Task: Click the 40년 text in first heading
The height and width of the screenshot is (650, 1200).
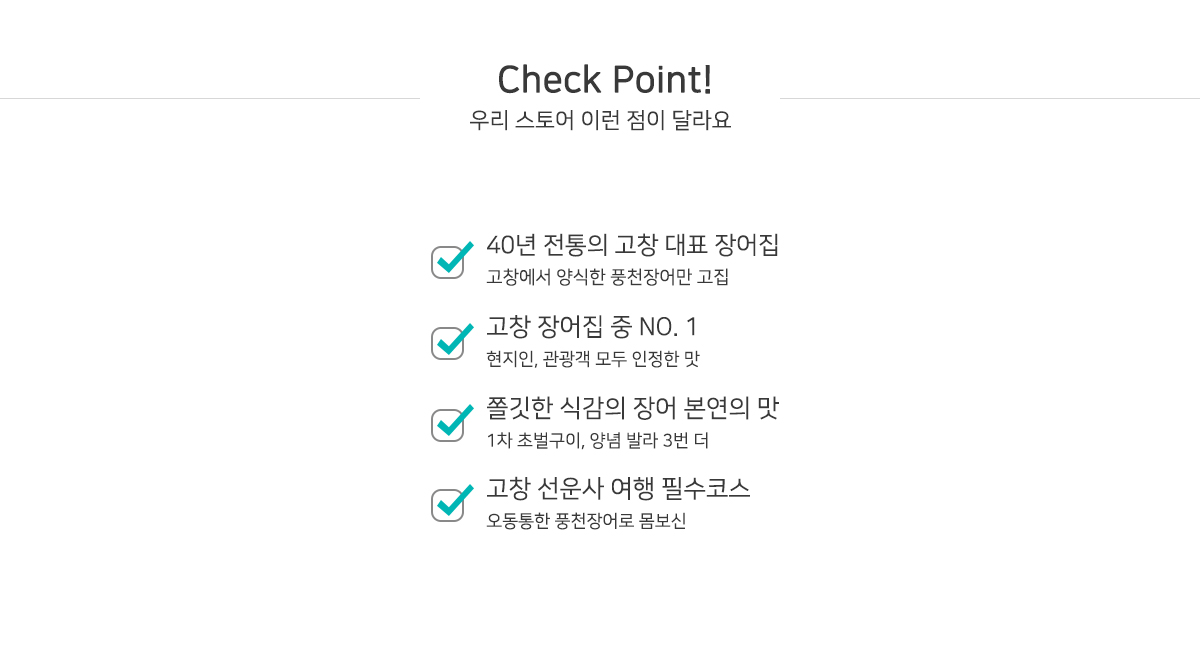Action: coord(511,245)
